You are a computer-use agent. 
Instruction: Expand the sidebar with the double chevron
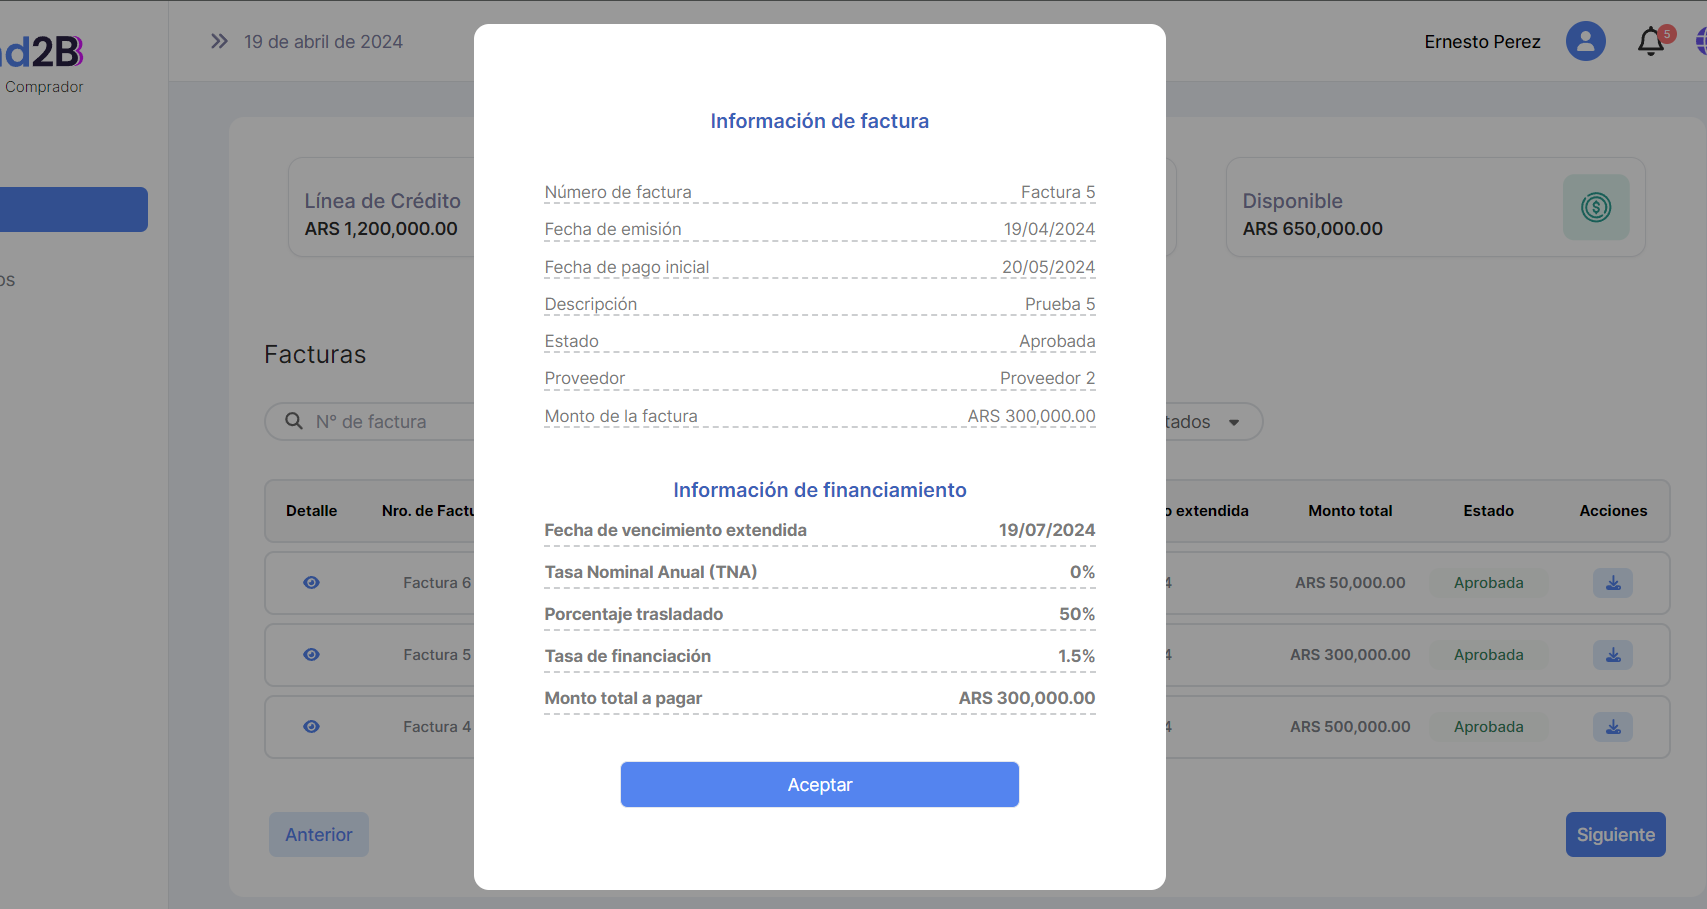click(219, 42)
